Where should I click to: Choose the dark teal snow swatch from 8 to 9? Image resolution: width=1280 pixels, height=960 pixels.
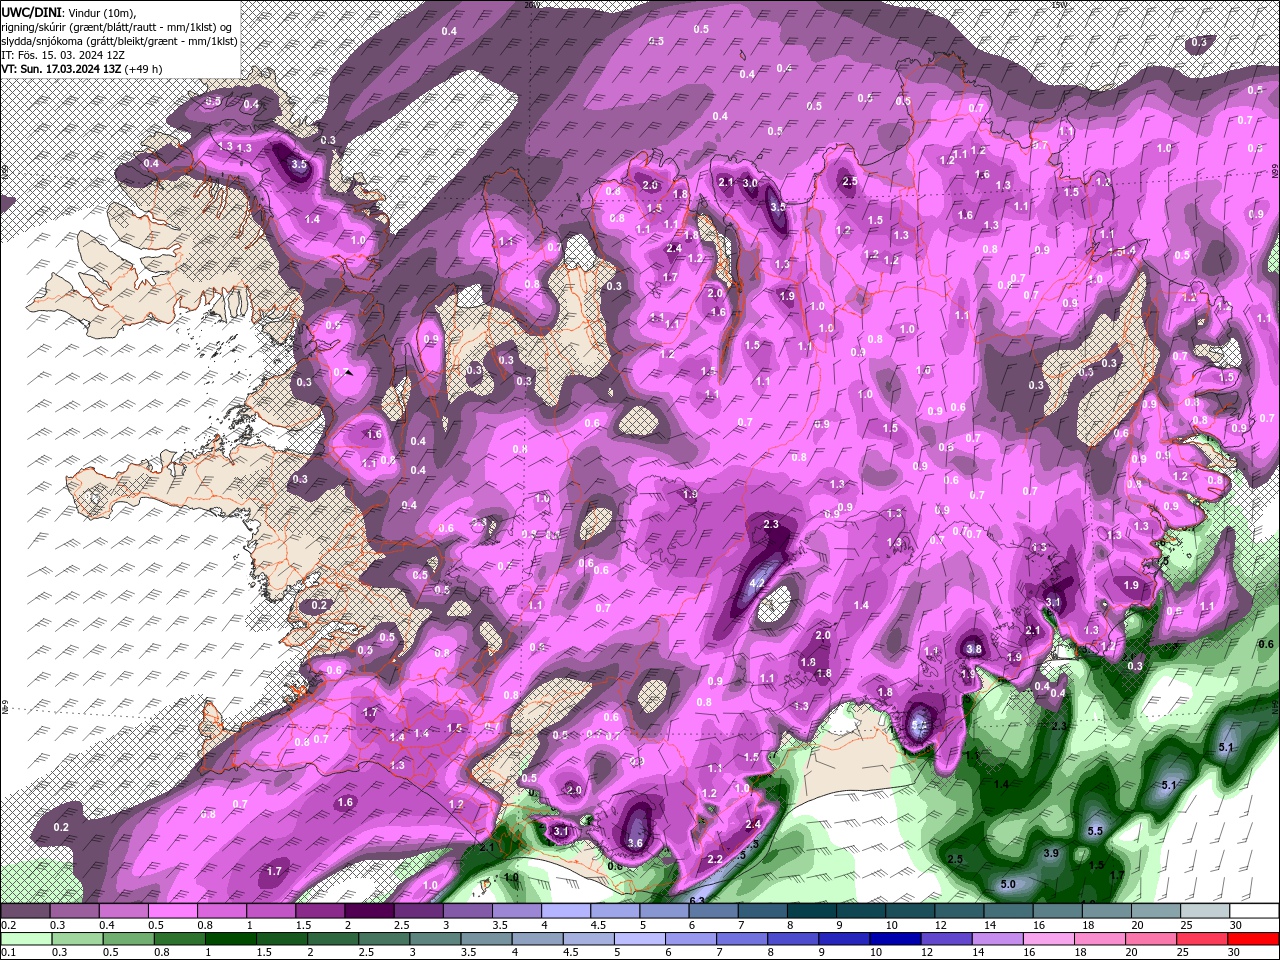812,911
